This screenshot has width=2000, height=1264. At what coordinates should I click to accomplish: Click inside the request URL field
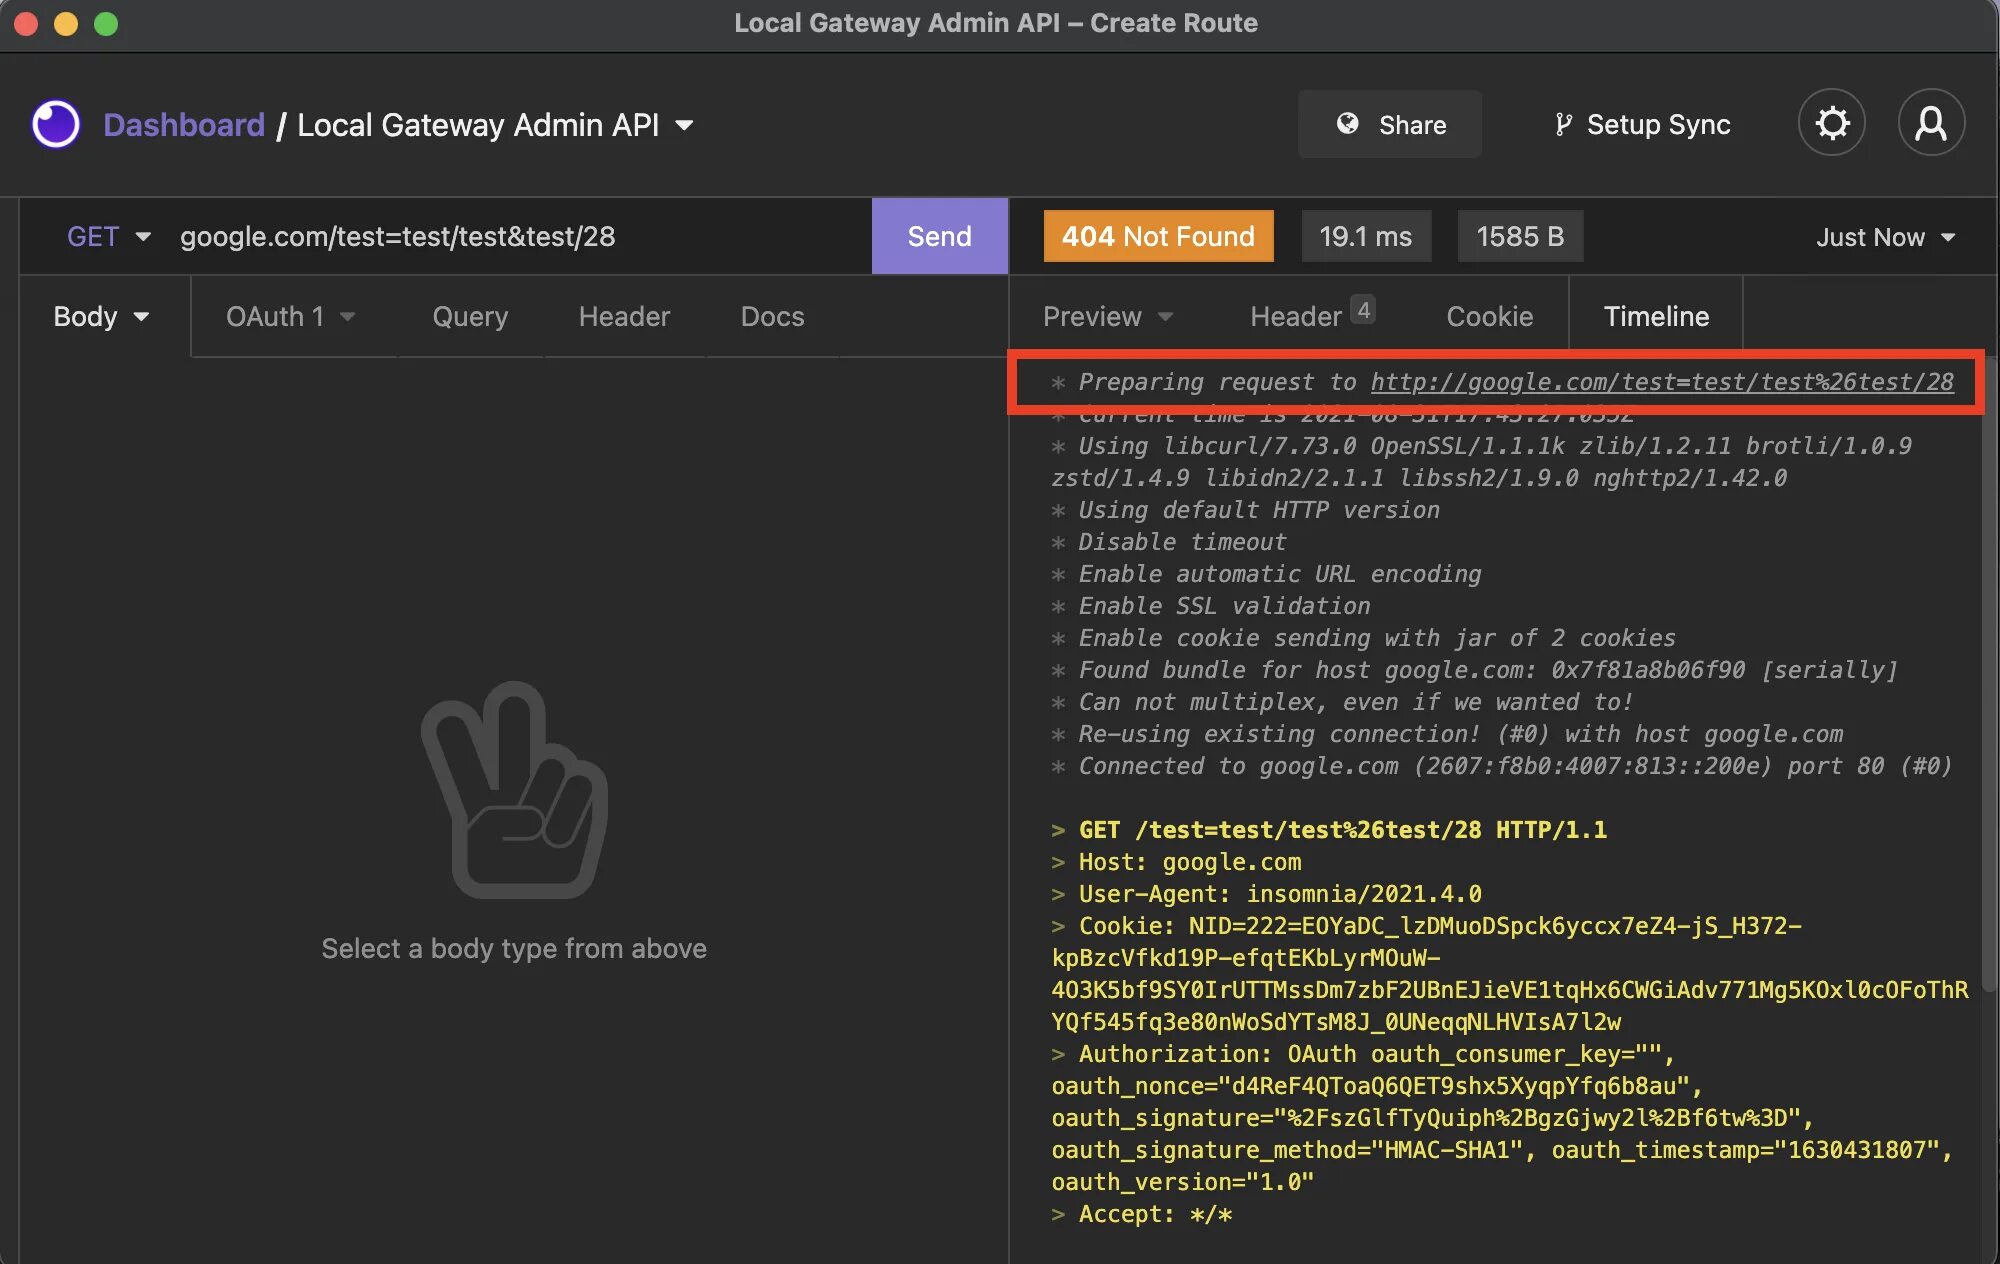click(x=500, y=237)
